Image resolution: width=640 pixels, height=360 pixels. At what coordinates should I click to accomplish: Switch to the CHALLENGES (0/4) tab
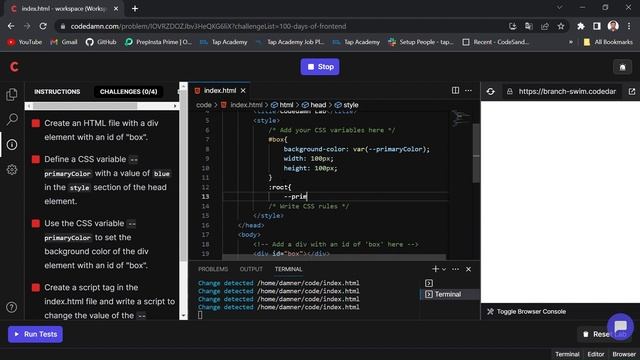click(129, 91)
